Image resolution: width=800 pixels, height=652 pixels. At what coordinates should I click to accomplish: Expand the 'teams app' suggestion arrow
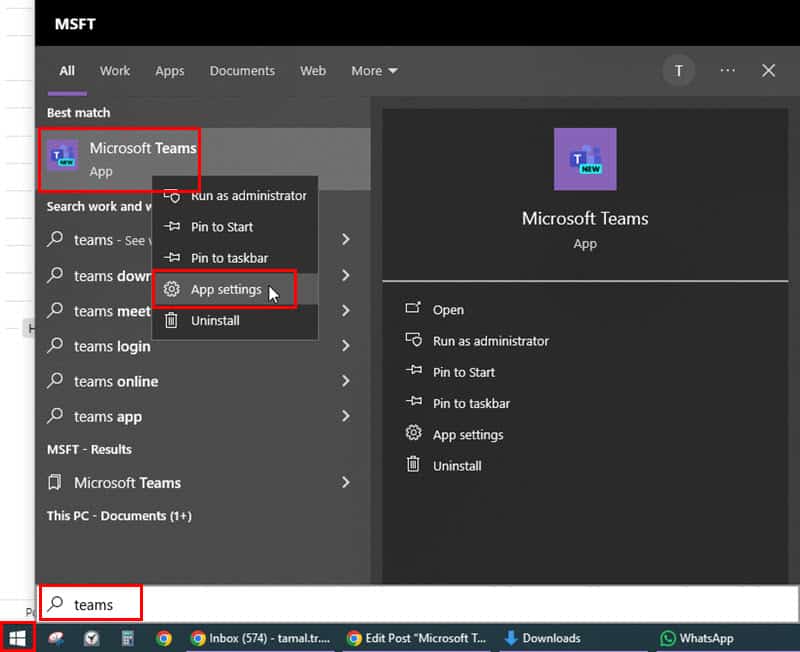point(345,416)
